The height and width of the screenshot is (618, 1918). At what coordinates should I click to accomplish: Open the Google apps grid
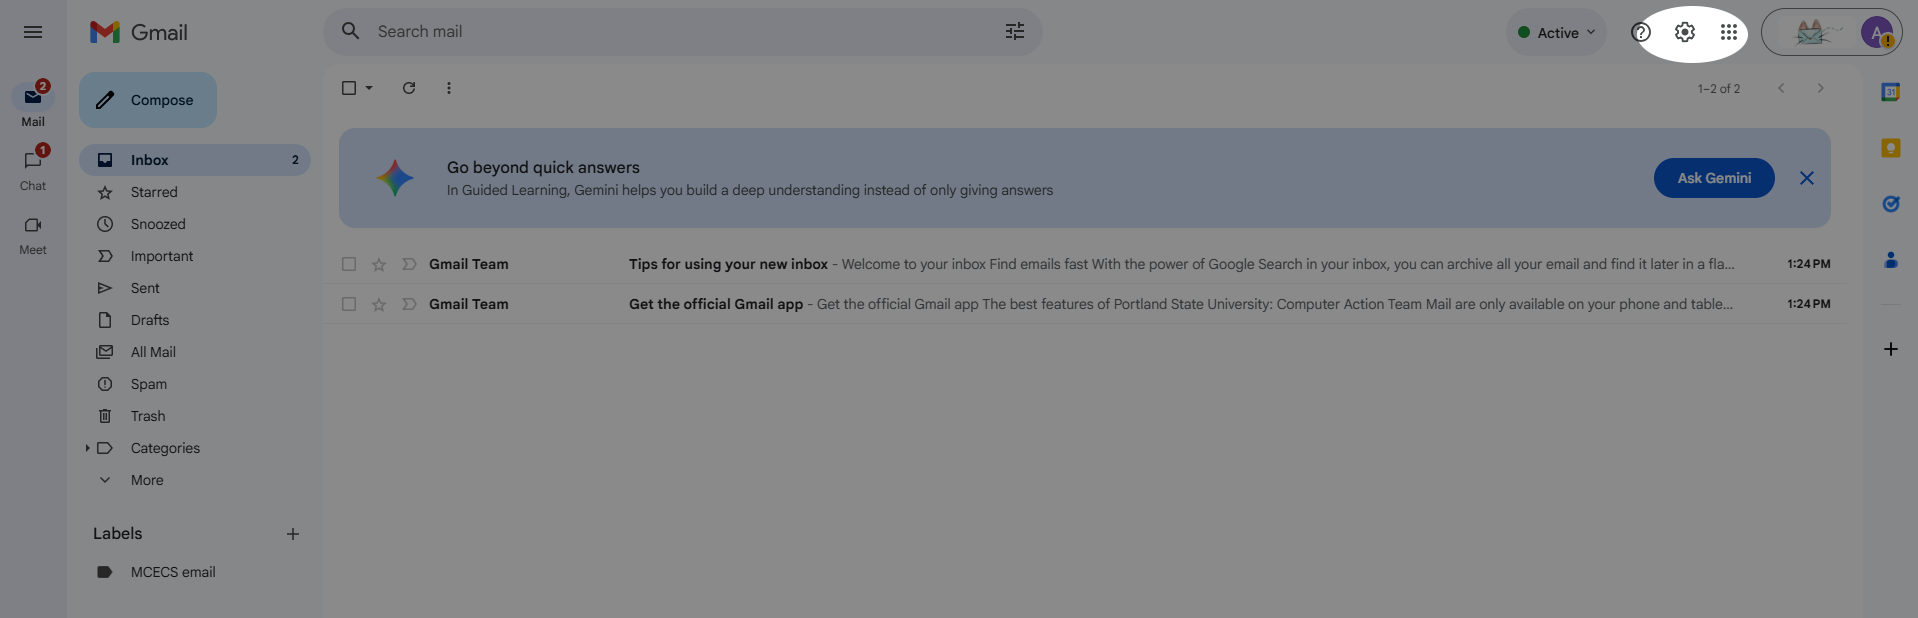tap(1729, 32)
